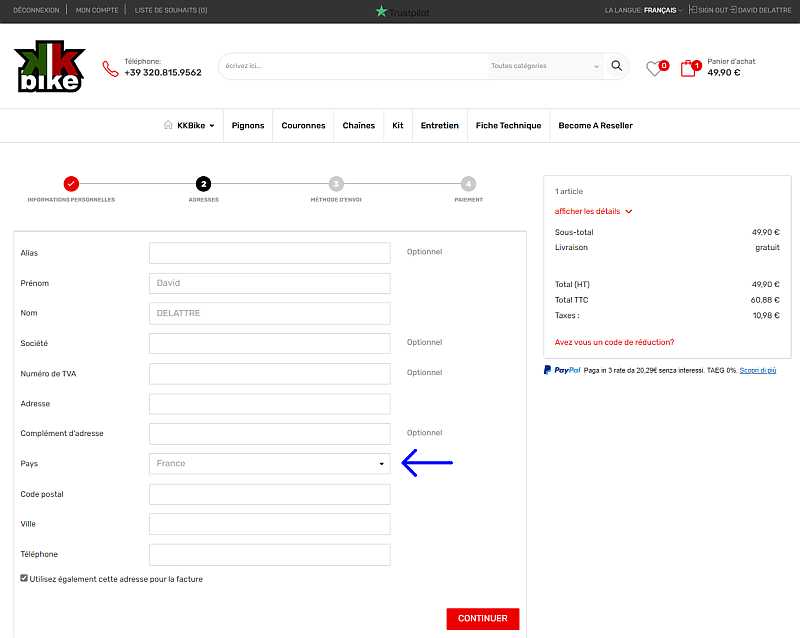Image resolution: width=800 pixels, height=638 pixels.
Task: Click the Trustpilot star logo
Action: pos(381,11)
